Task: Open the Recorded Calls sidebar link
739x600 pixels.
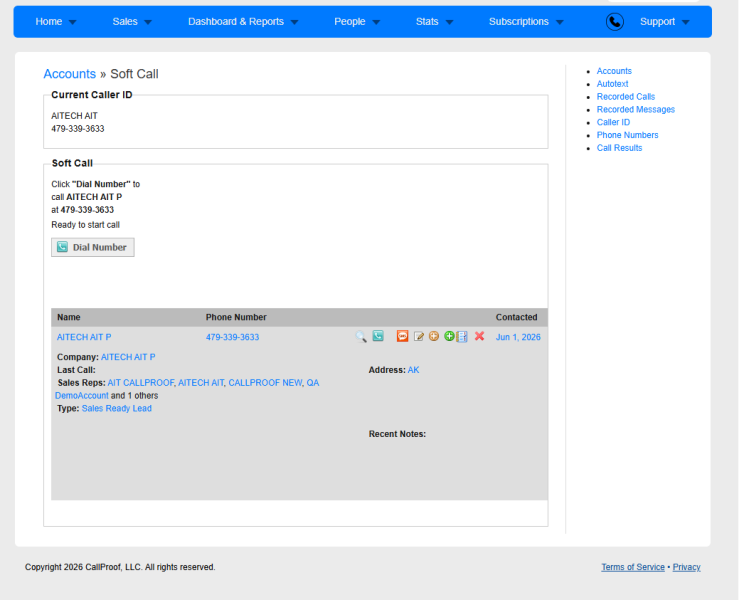Action: coord(625,97)
